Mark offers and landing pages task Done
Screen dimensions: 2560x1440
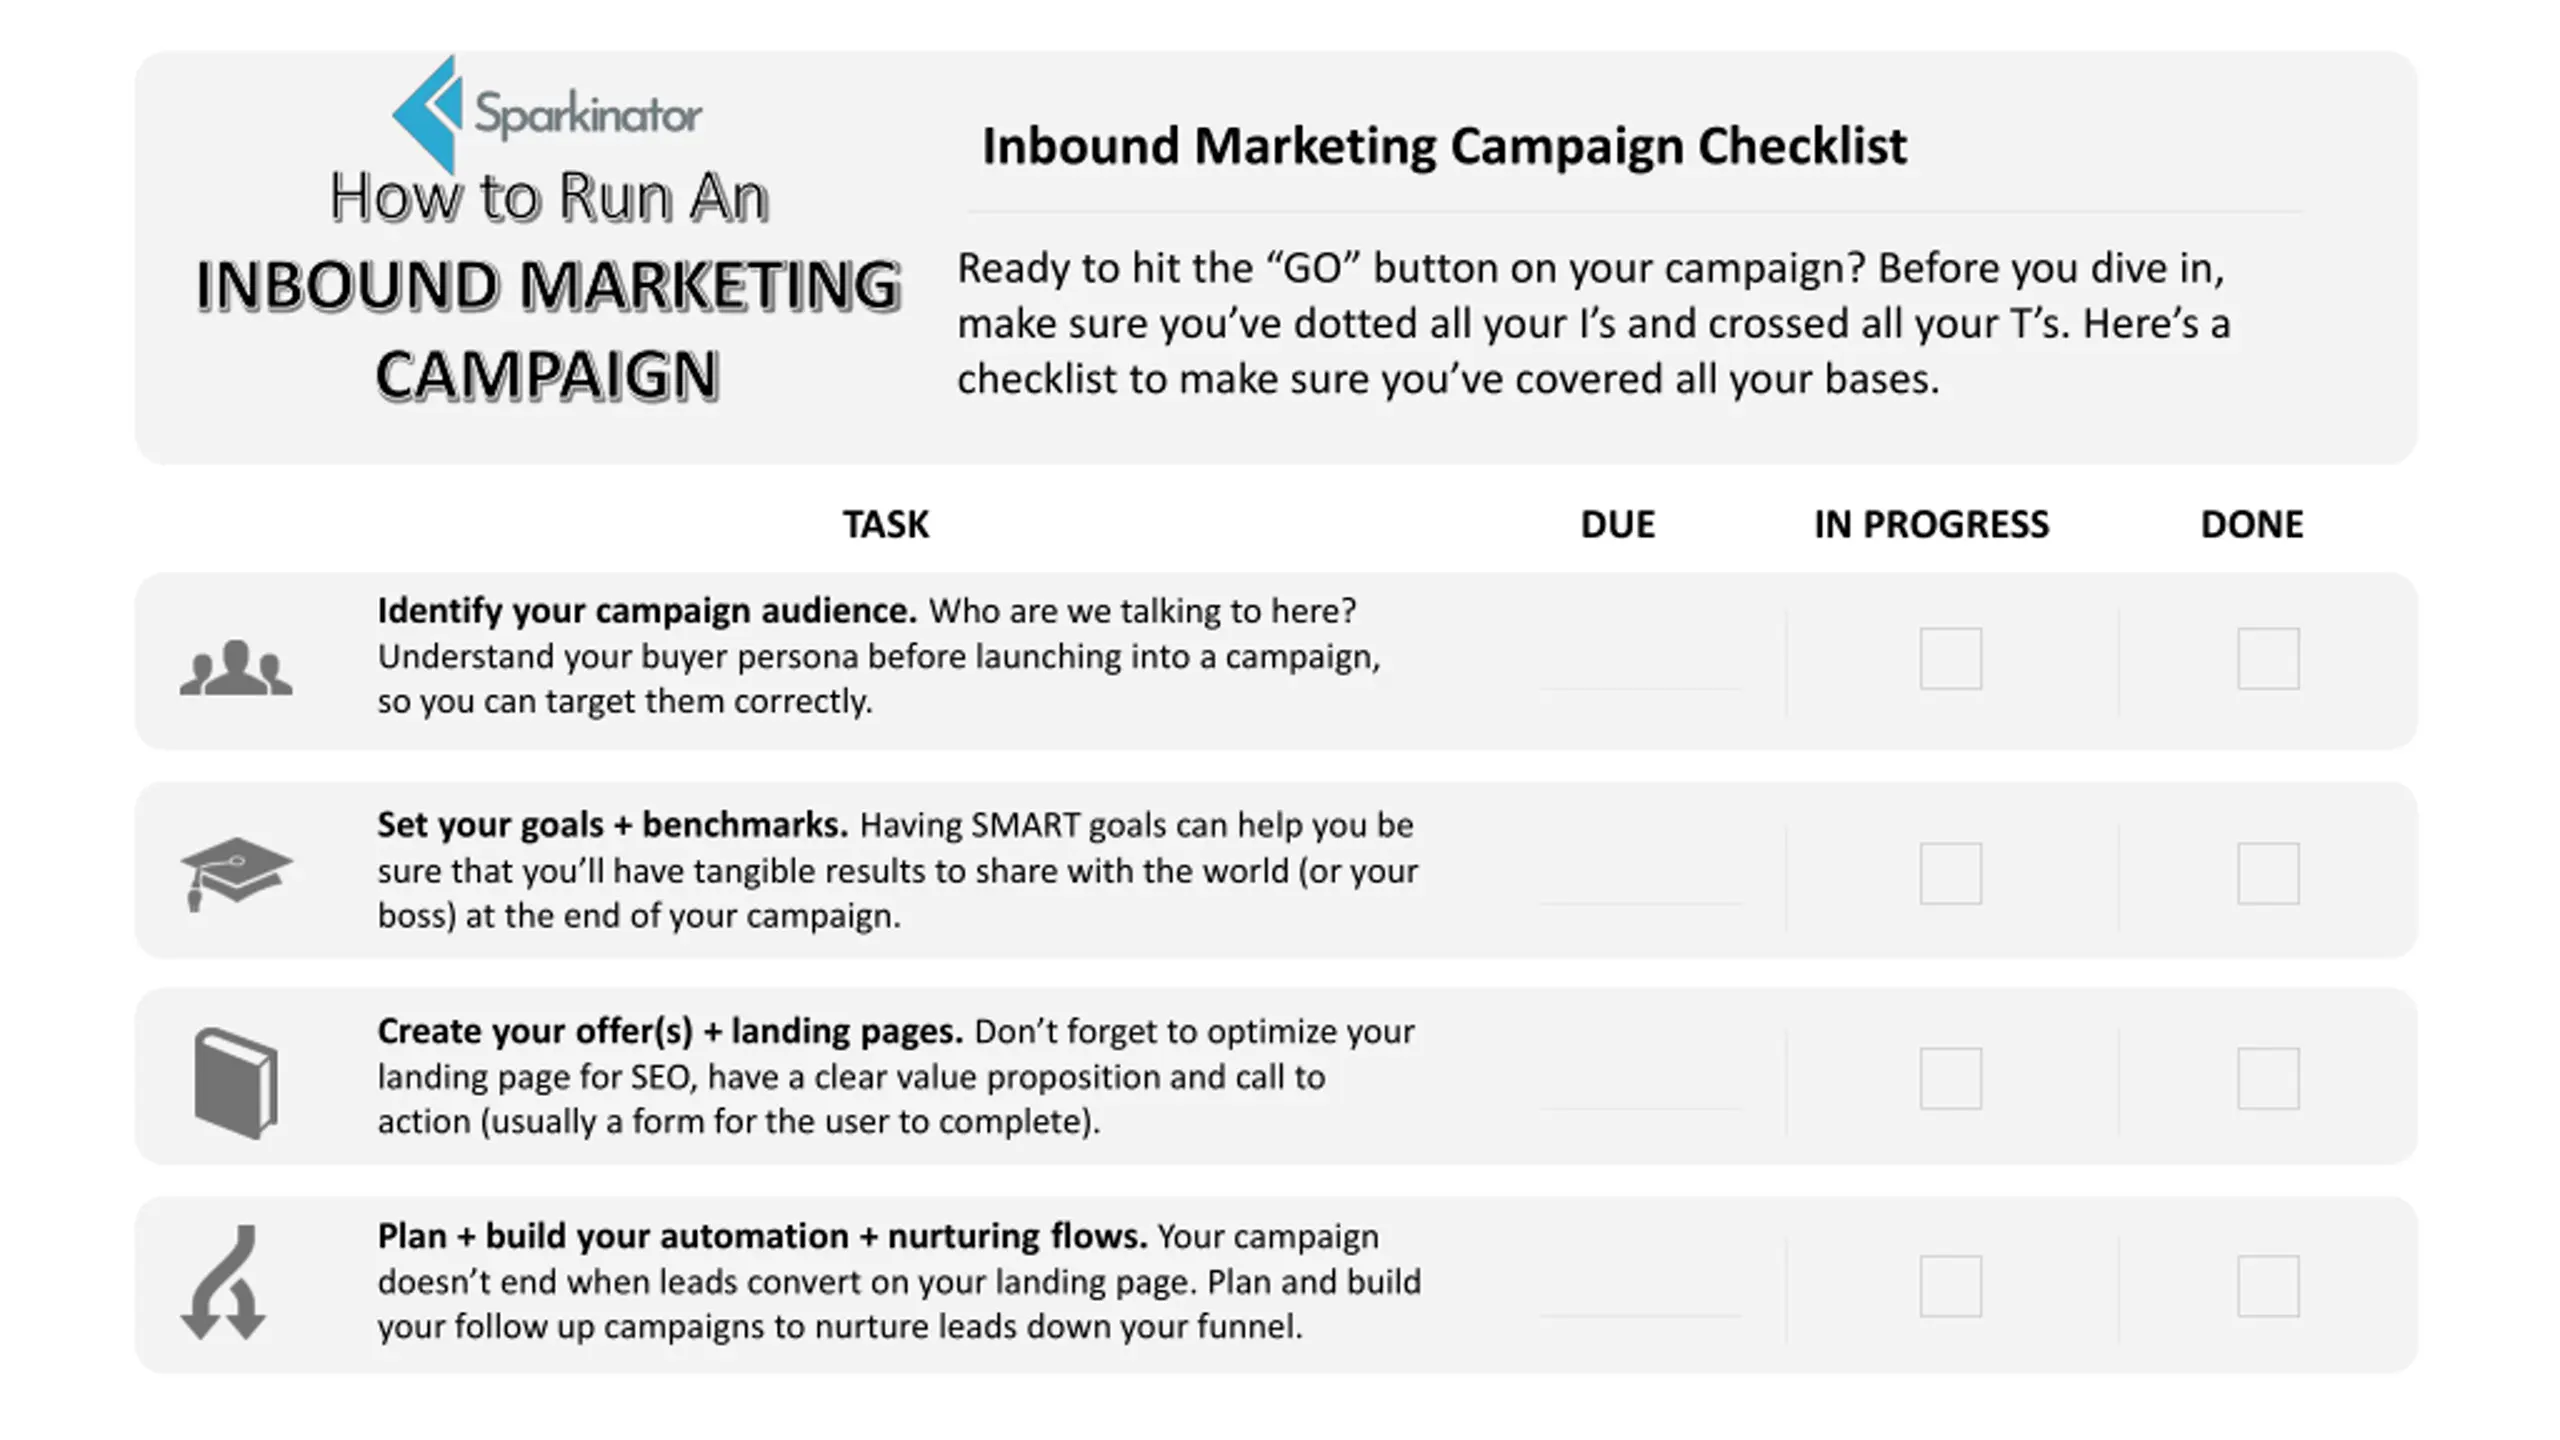pos(2268,1079)
